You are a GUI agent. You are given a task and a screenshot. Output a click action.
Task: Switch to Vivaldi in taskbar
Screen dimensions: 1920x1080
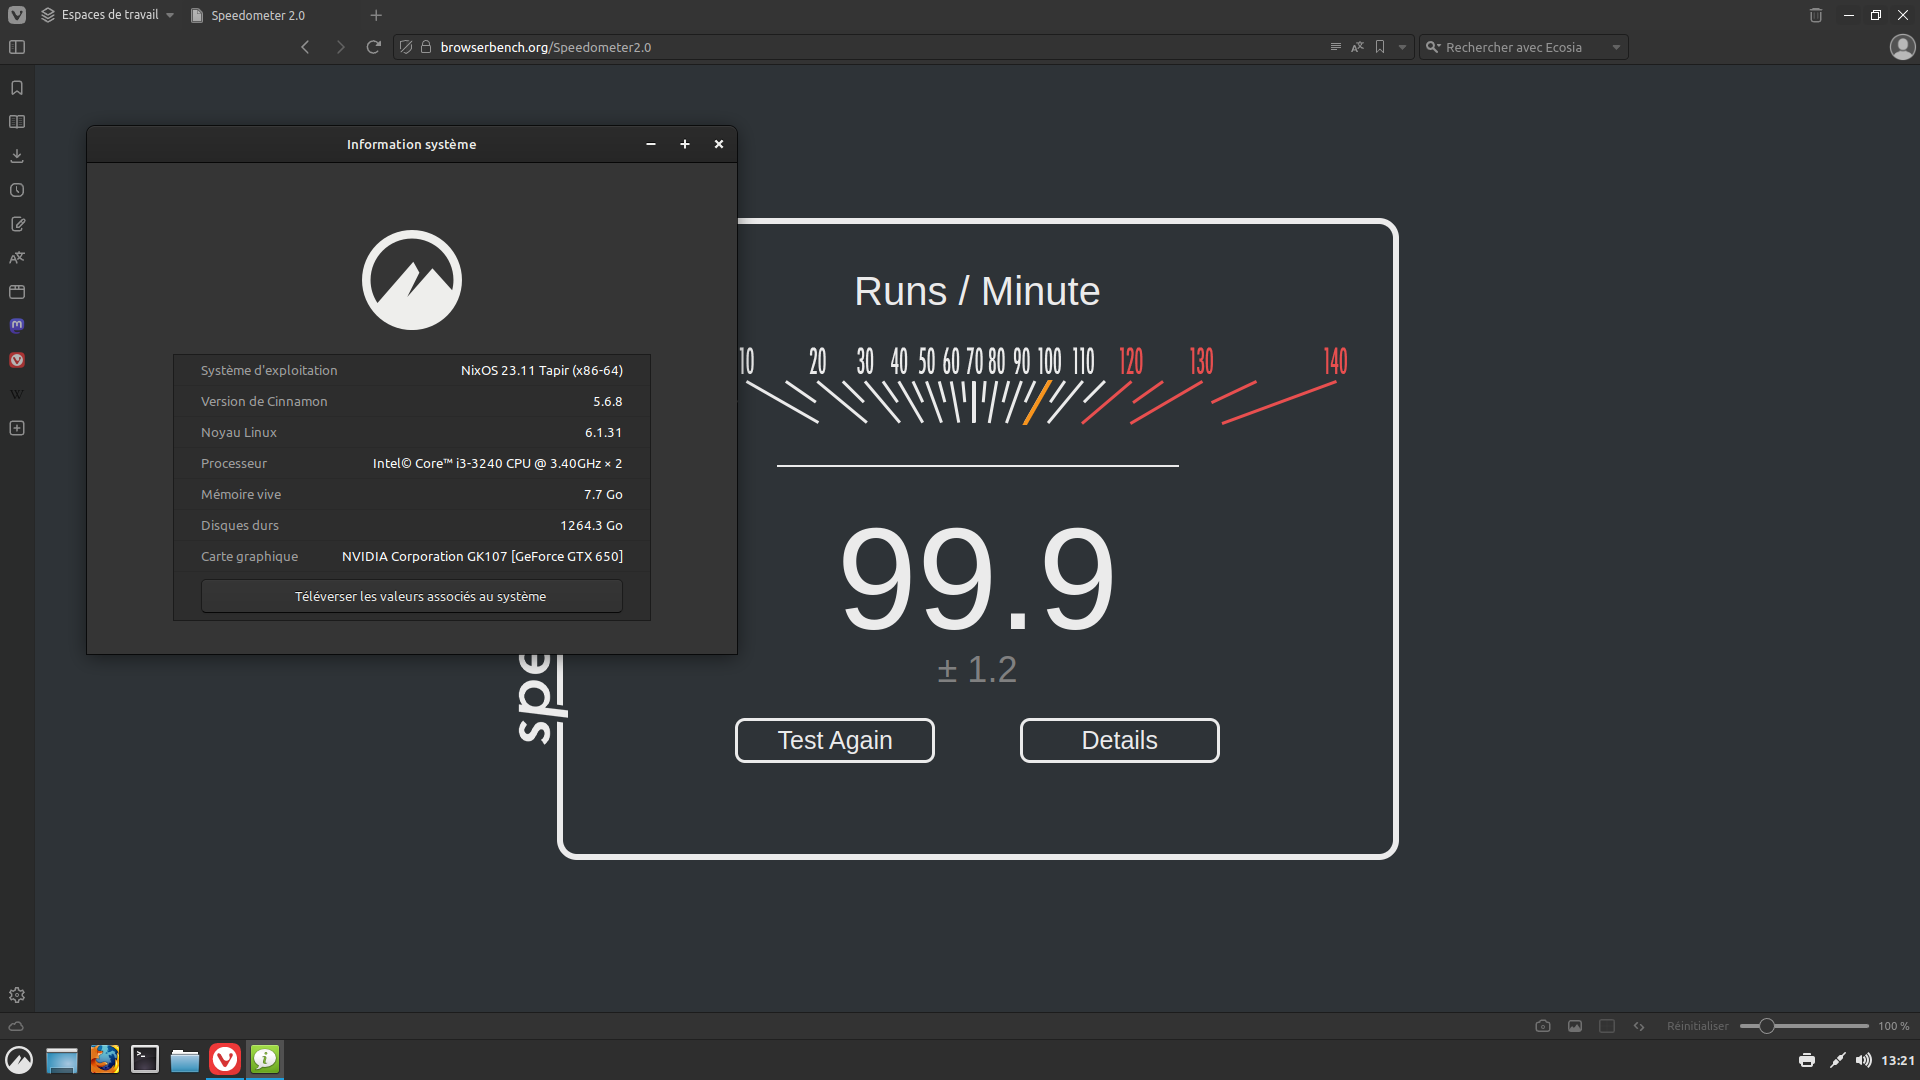pos(225,1060)
